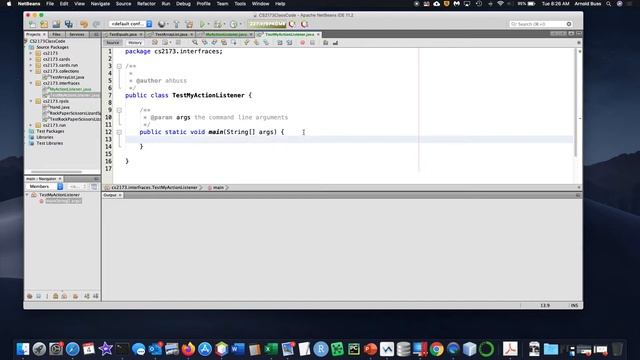Click the Build Project hammer icon
The width and height of the screenshot is (640, 360).
click(176, 24)
